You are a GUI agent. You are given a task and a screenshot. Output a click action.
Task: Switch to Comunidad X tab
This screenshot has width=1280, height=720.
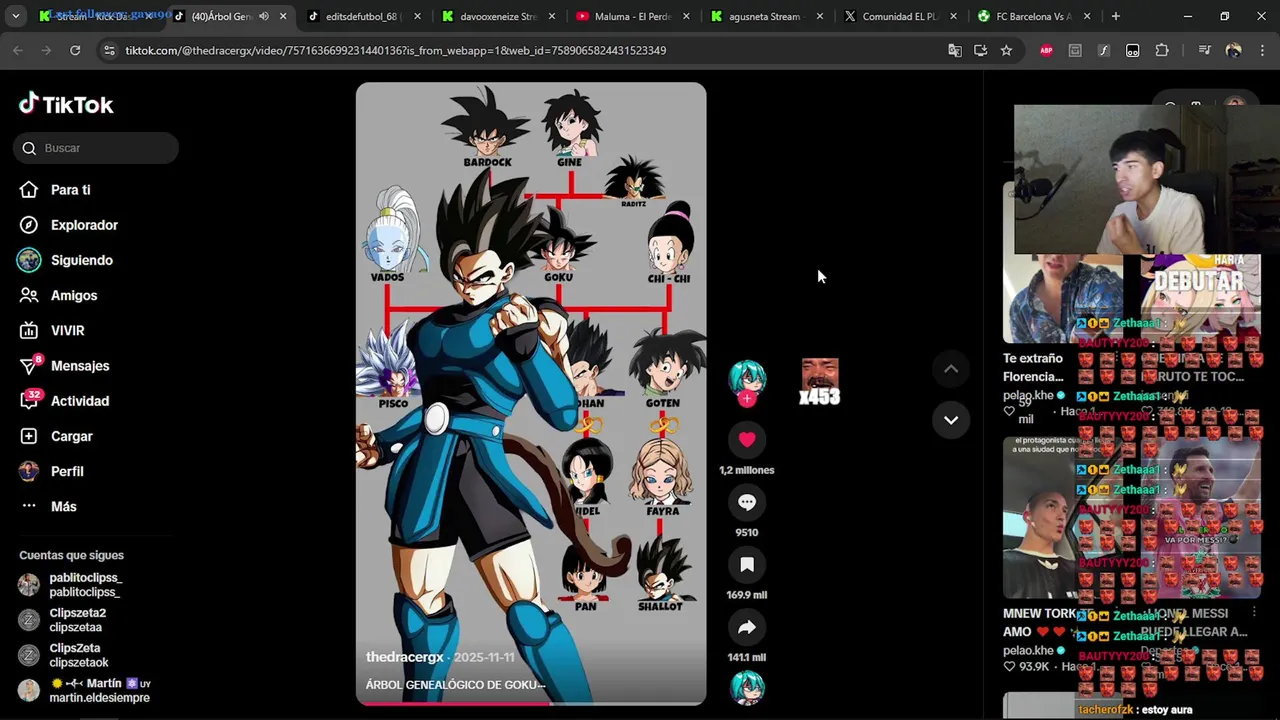pyautogui.click(x=900, y=16)
